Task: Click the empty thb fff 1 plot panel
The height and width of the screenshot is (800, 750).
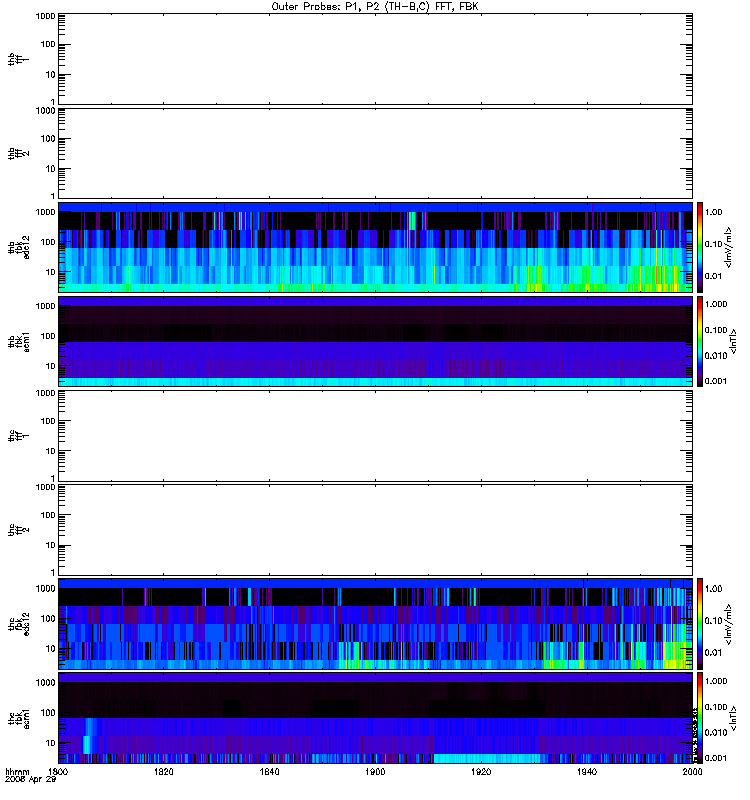Action: (375, 59)
